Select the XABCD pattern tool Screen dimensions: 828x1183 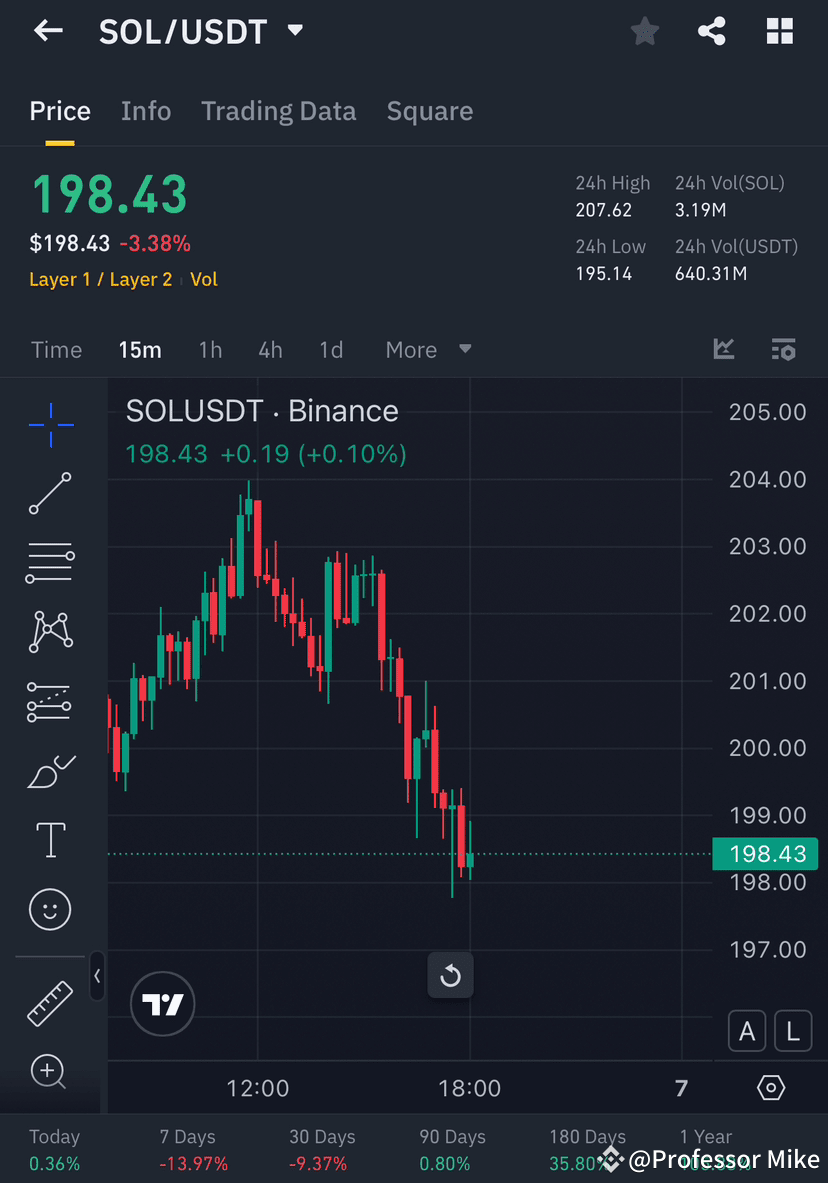tap(50, 632)
